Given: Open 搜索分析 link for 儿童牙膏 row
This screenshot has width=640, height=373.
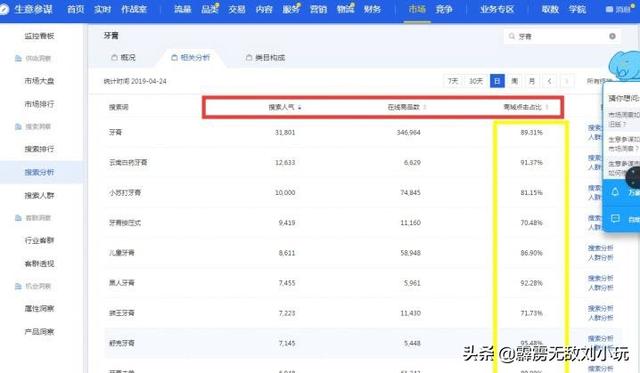Looking at the screenshot, I should [x=600, y=248].
